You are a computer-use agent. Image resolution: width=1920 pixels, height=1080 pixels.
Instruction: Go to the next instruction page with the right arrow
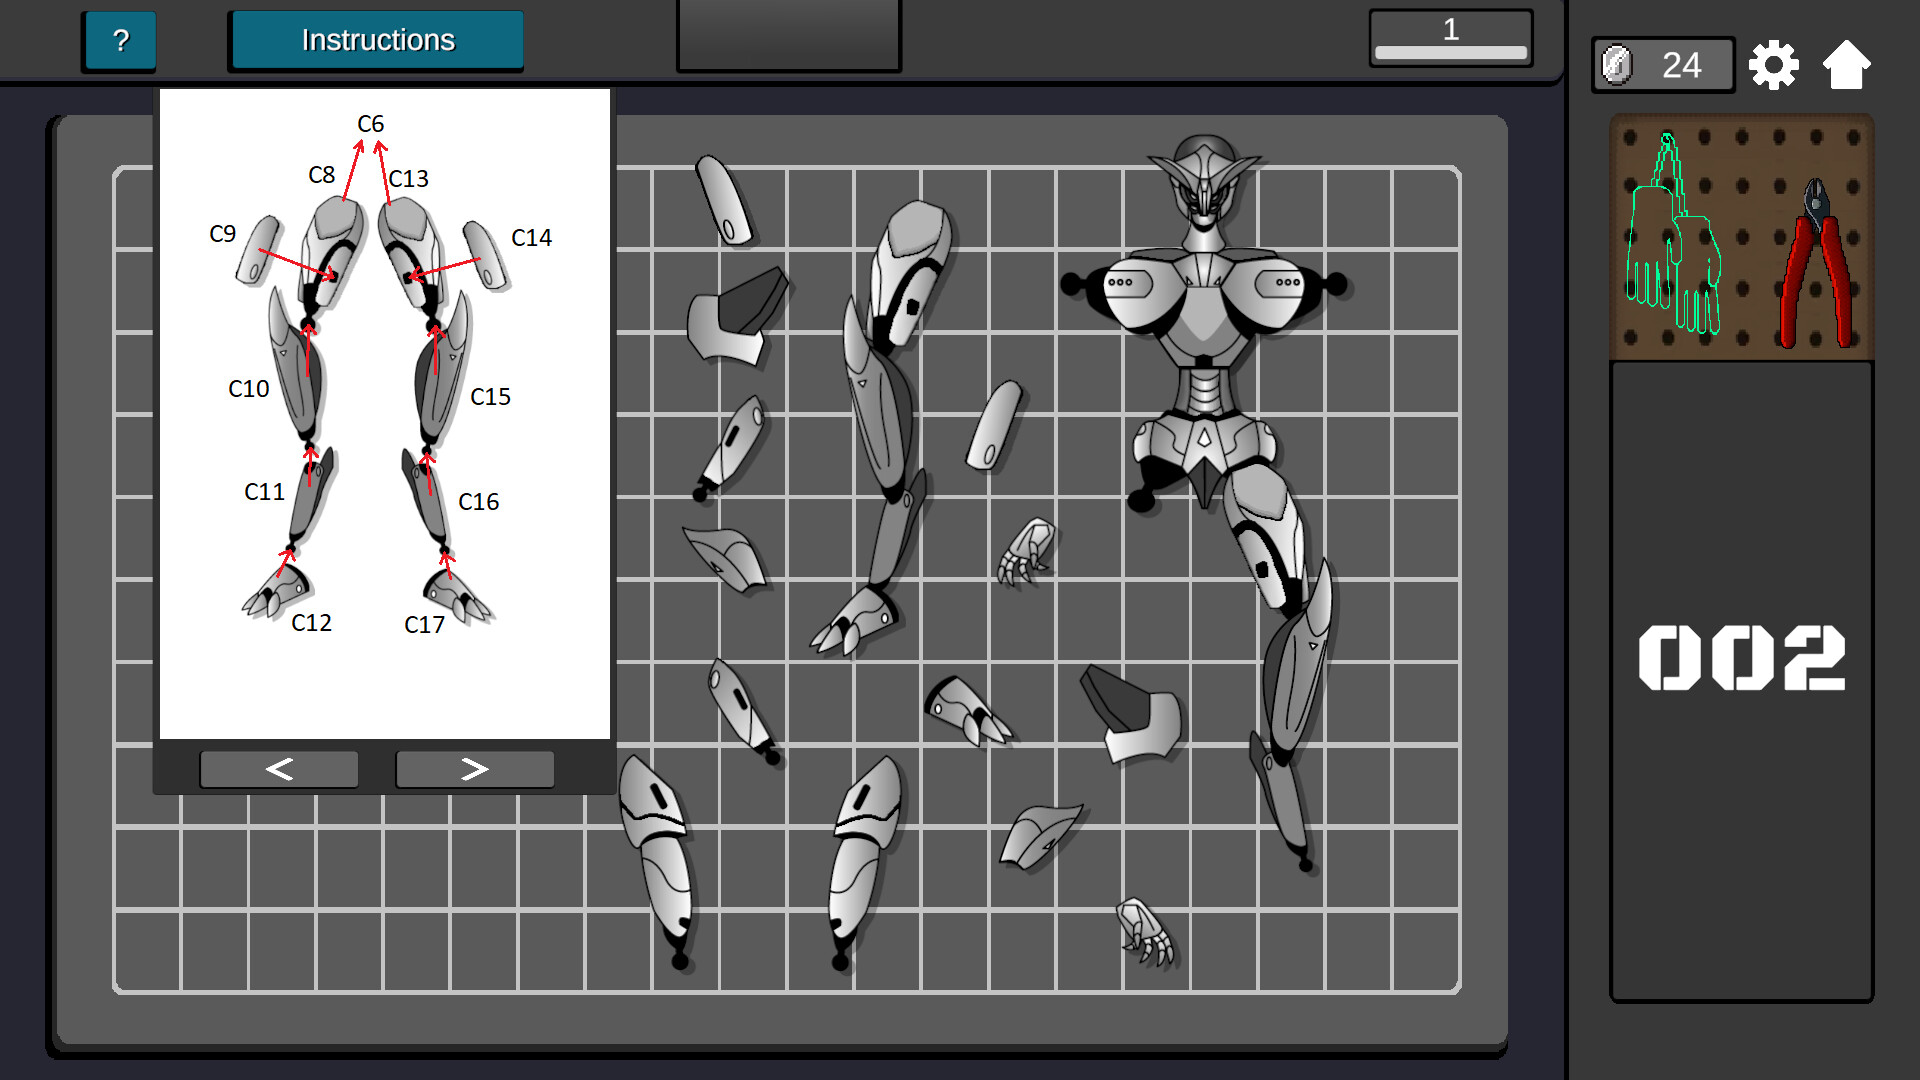click(474, 768)
